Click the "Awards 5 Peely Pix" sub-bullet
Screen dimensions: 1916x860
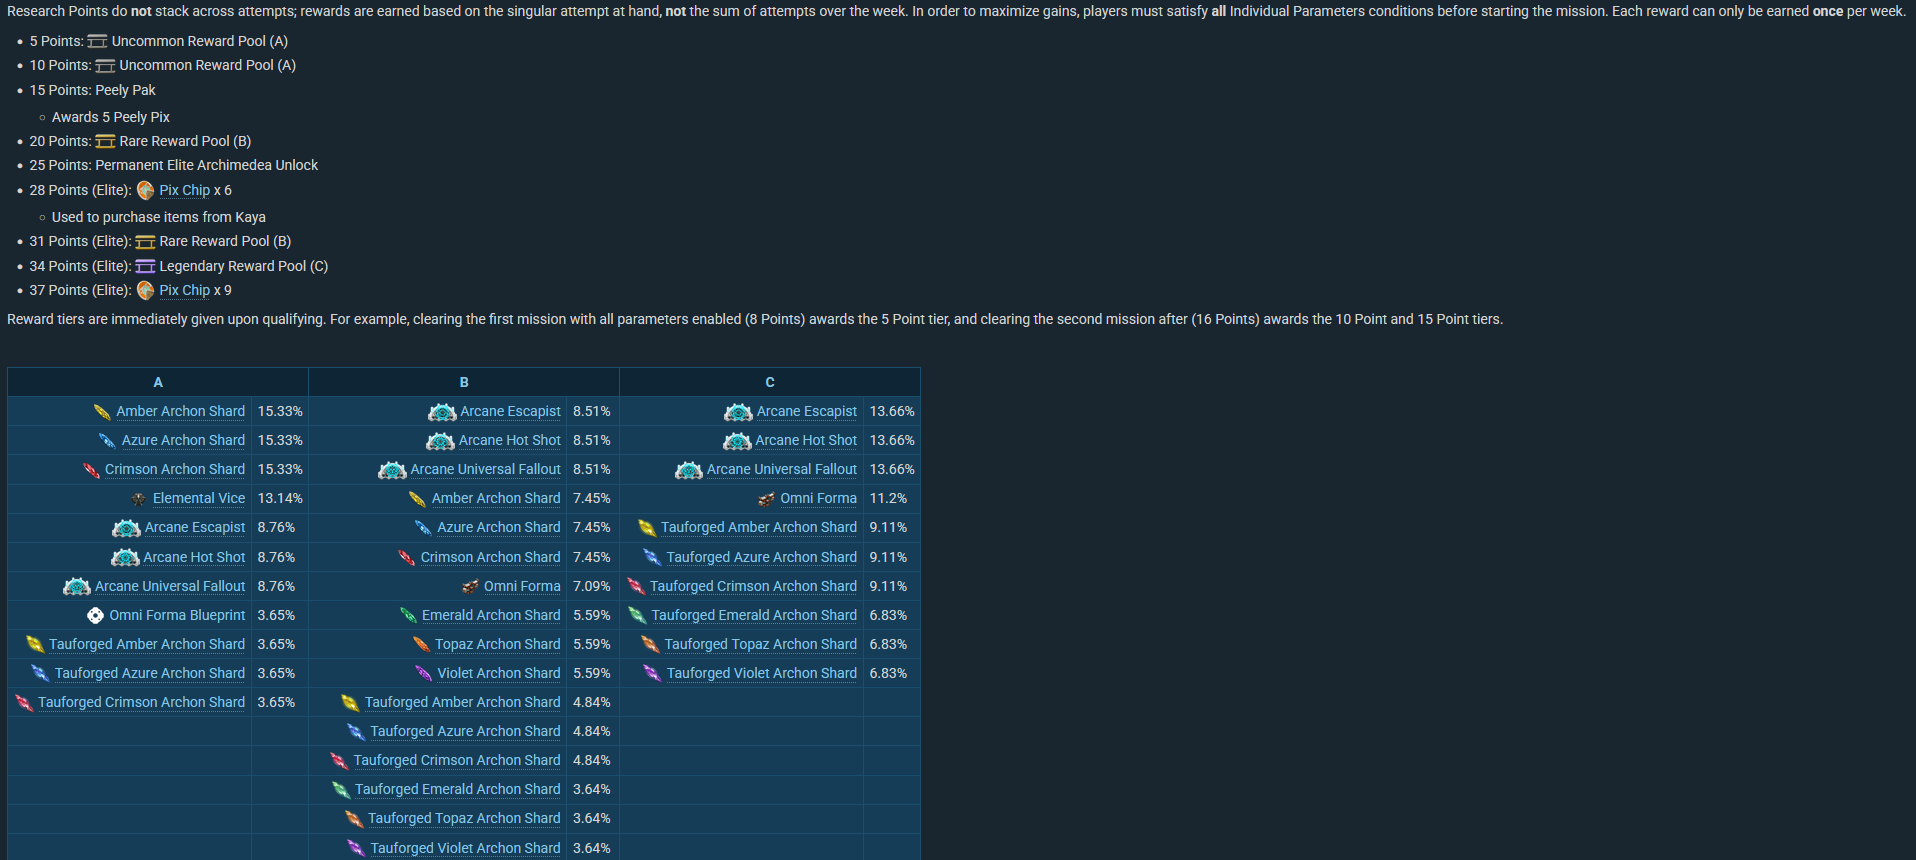[111, 117]
